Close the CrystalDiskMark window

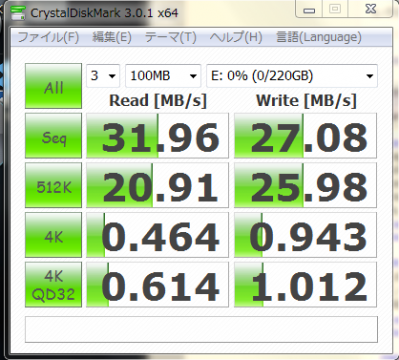pos(371,9)
